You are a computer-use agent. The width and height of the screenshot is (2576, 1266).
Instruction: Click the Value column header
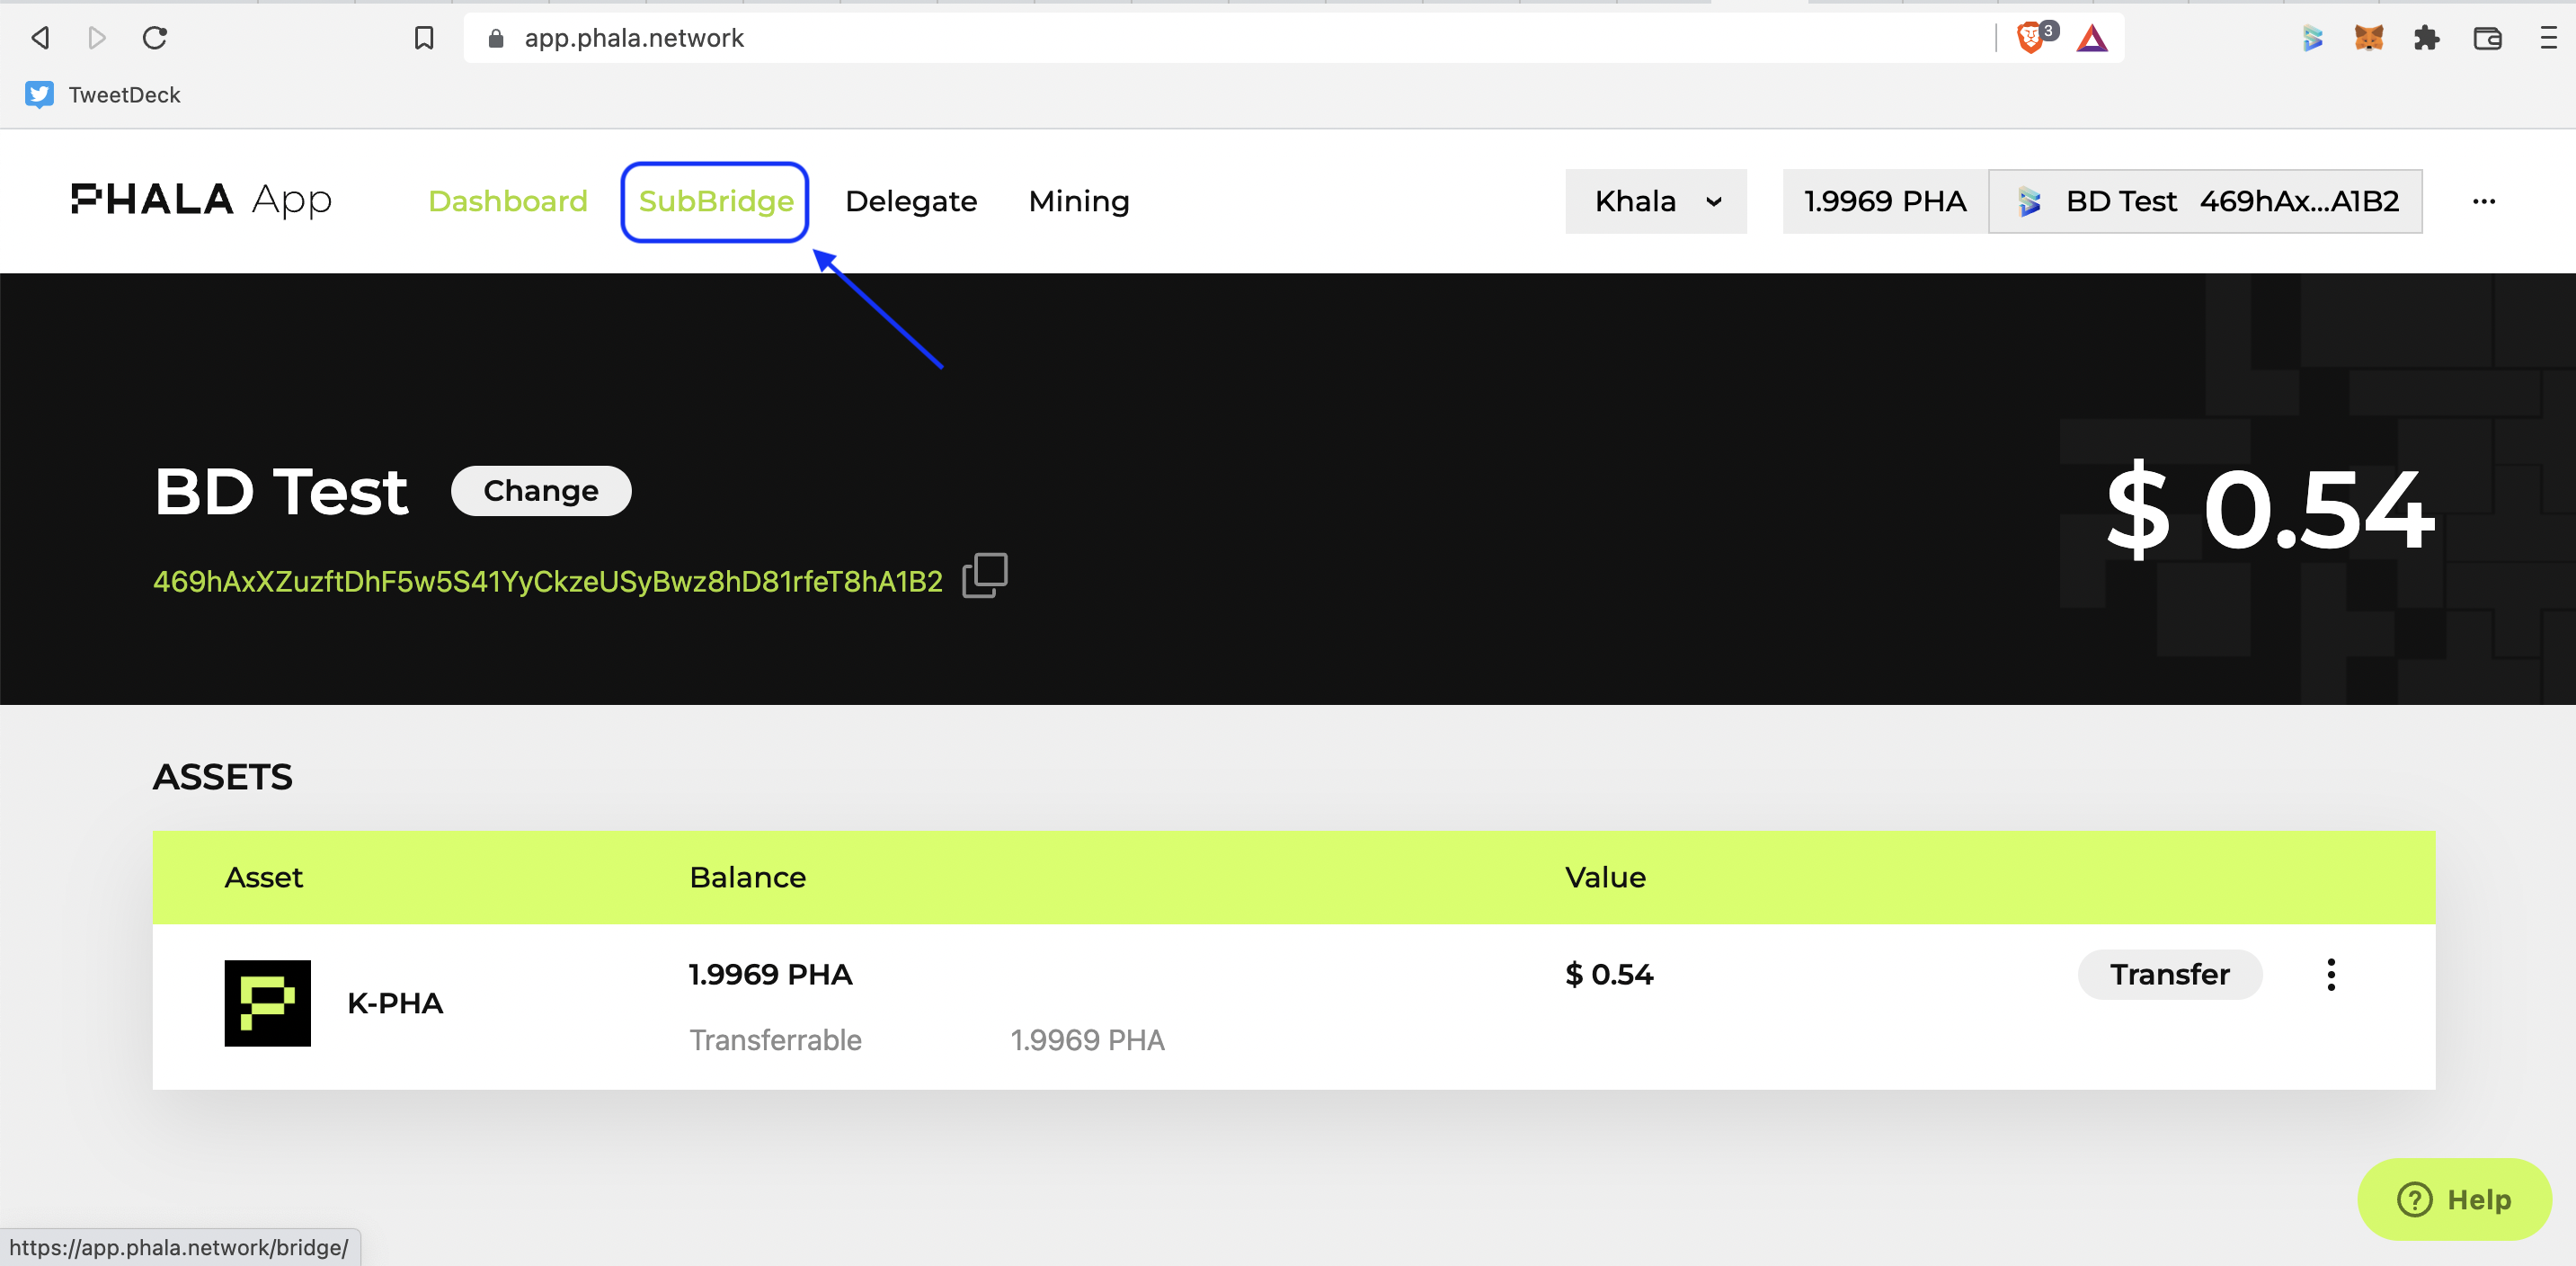[1605, 877]
